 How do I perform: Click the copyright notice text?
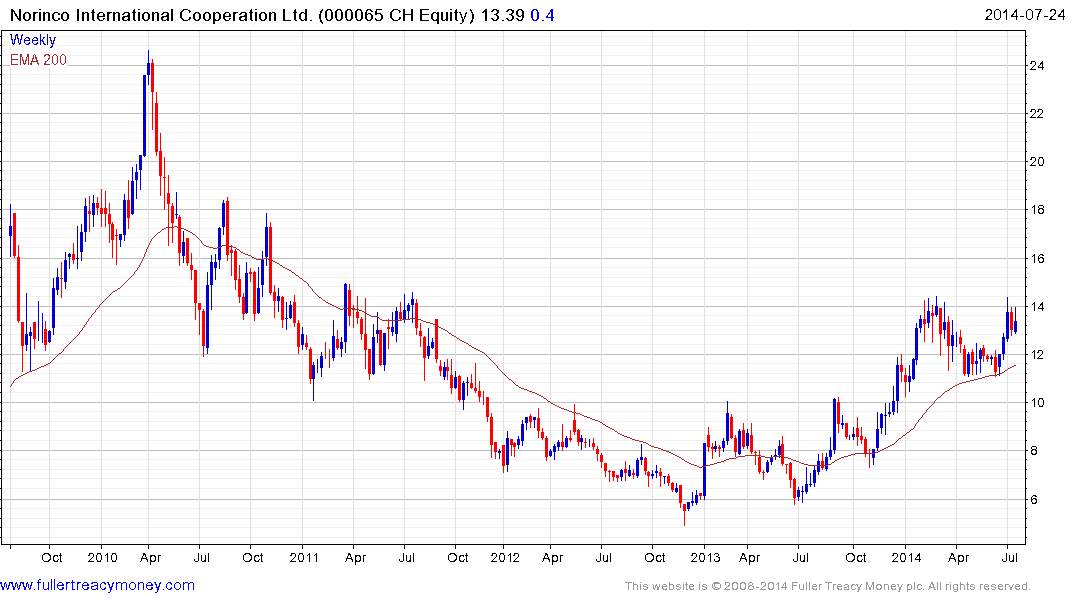click(x=828, y=586)
